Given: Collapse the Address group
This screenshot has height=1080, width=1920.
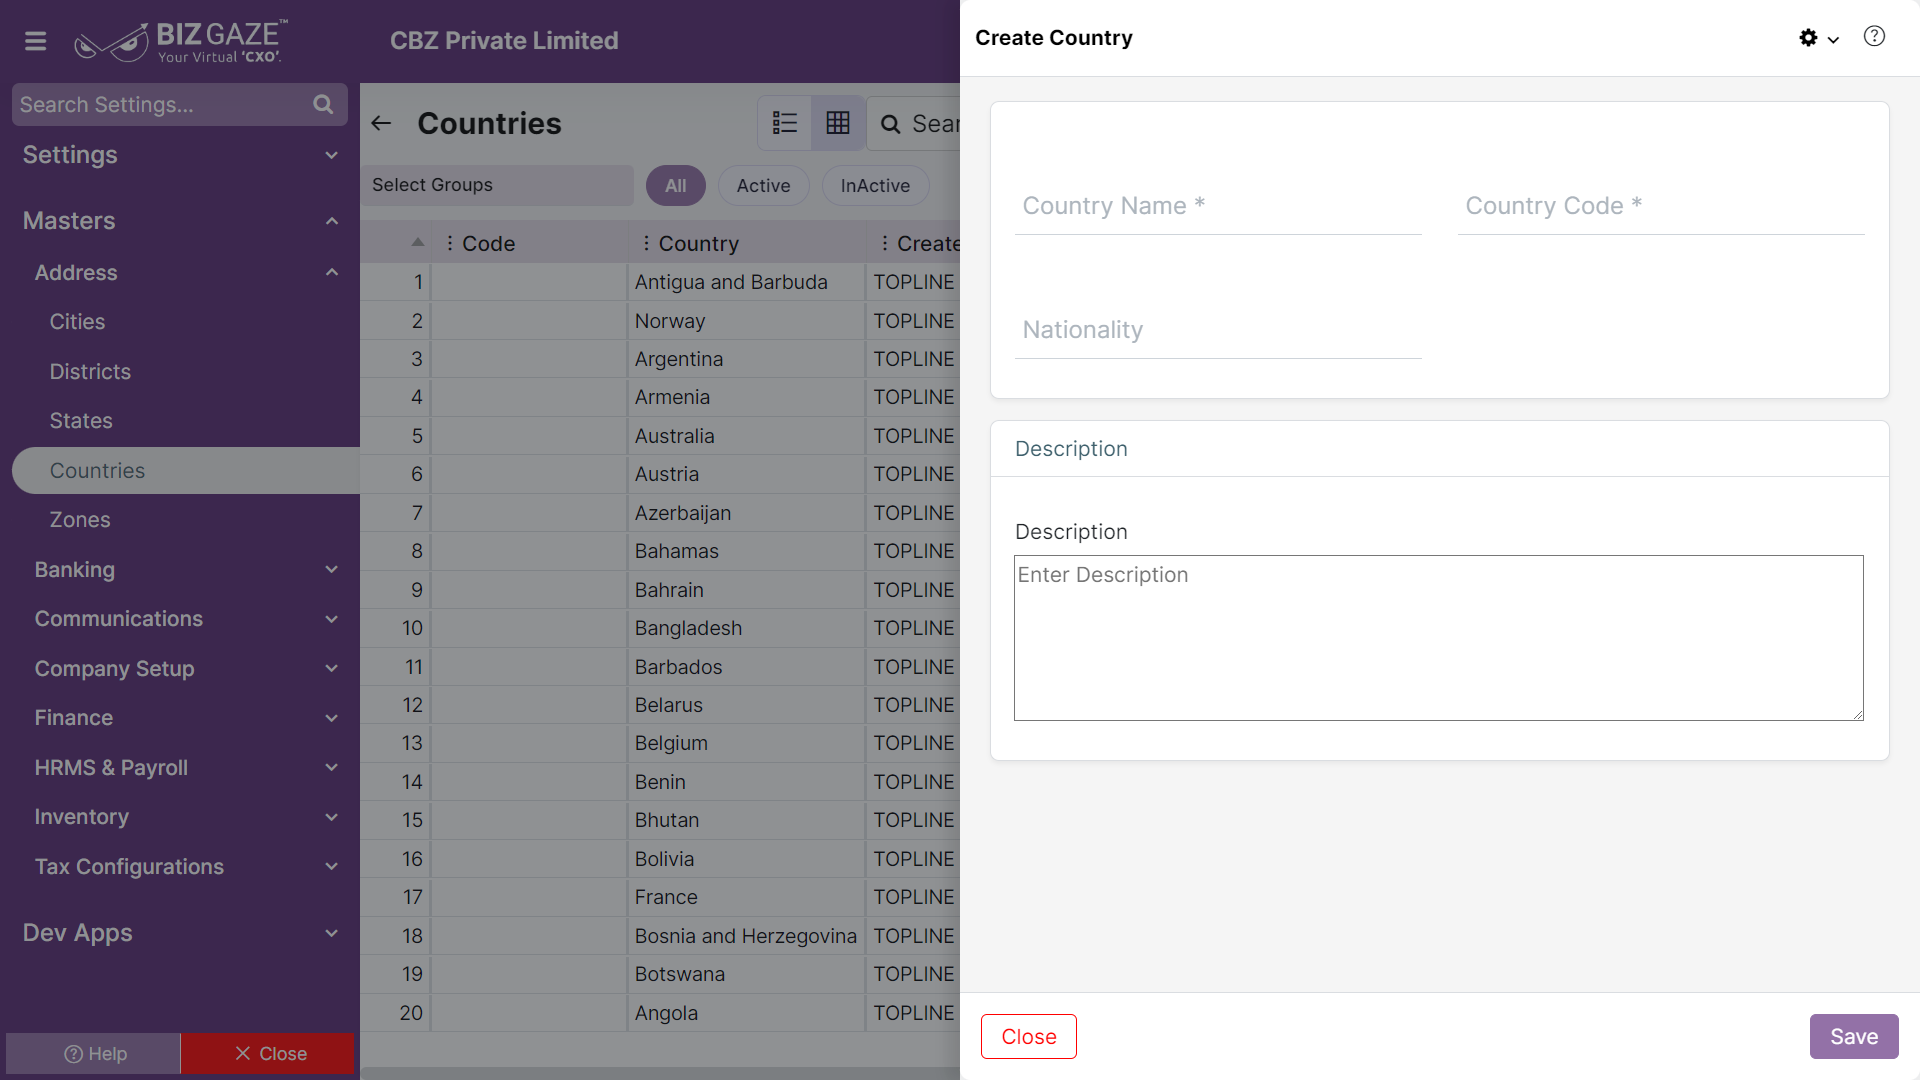Looking at the screenshot, I should click(x=331, y=272).
